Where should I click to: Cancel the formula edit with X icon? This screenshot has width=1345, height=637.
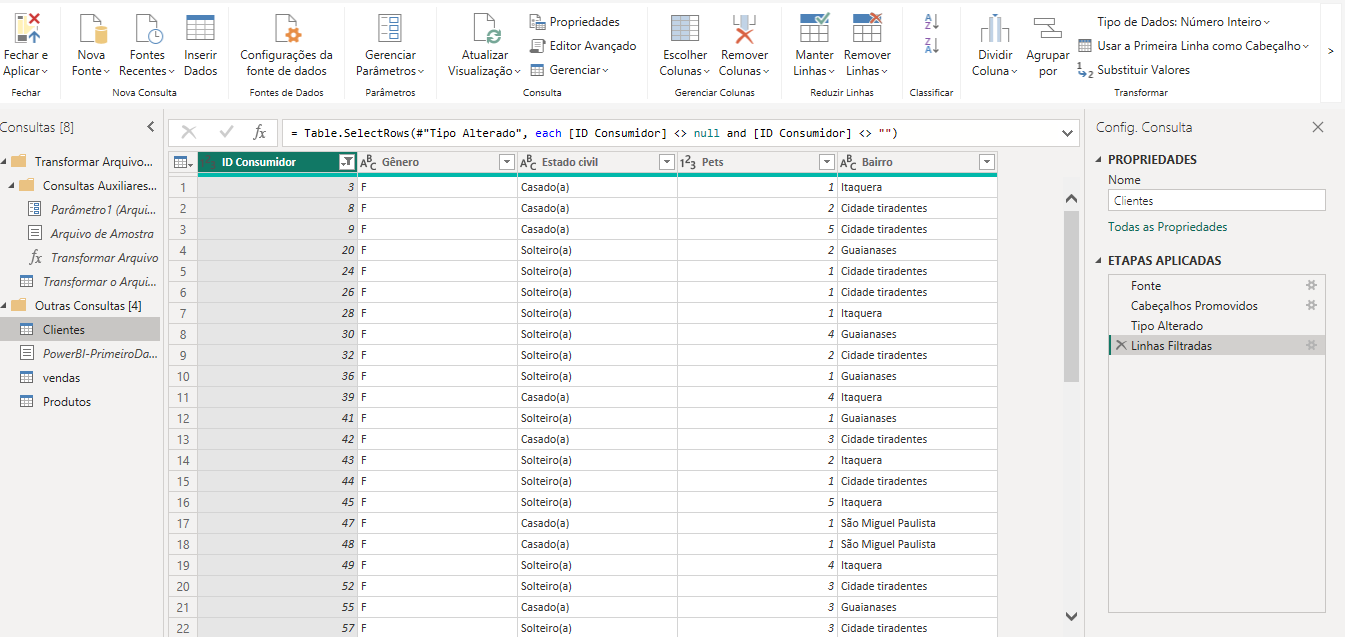pyautogui.click(x=188, y=132)
